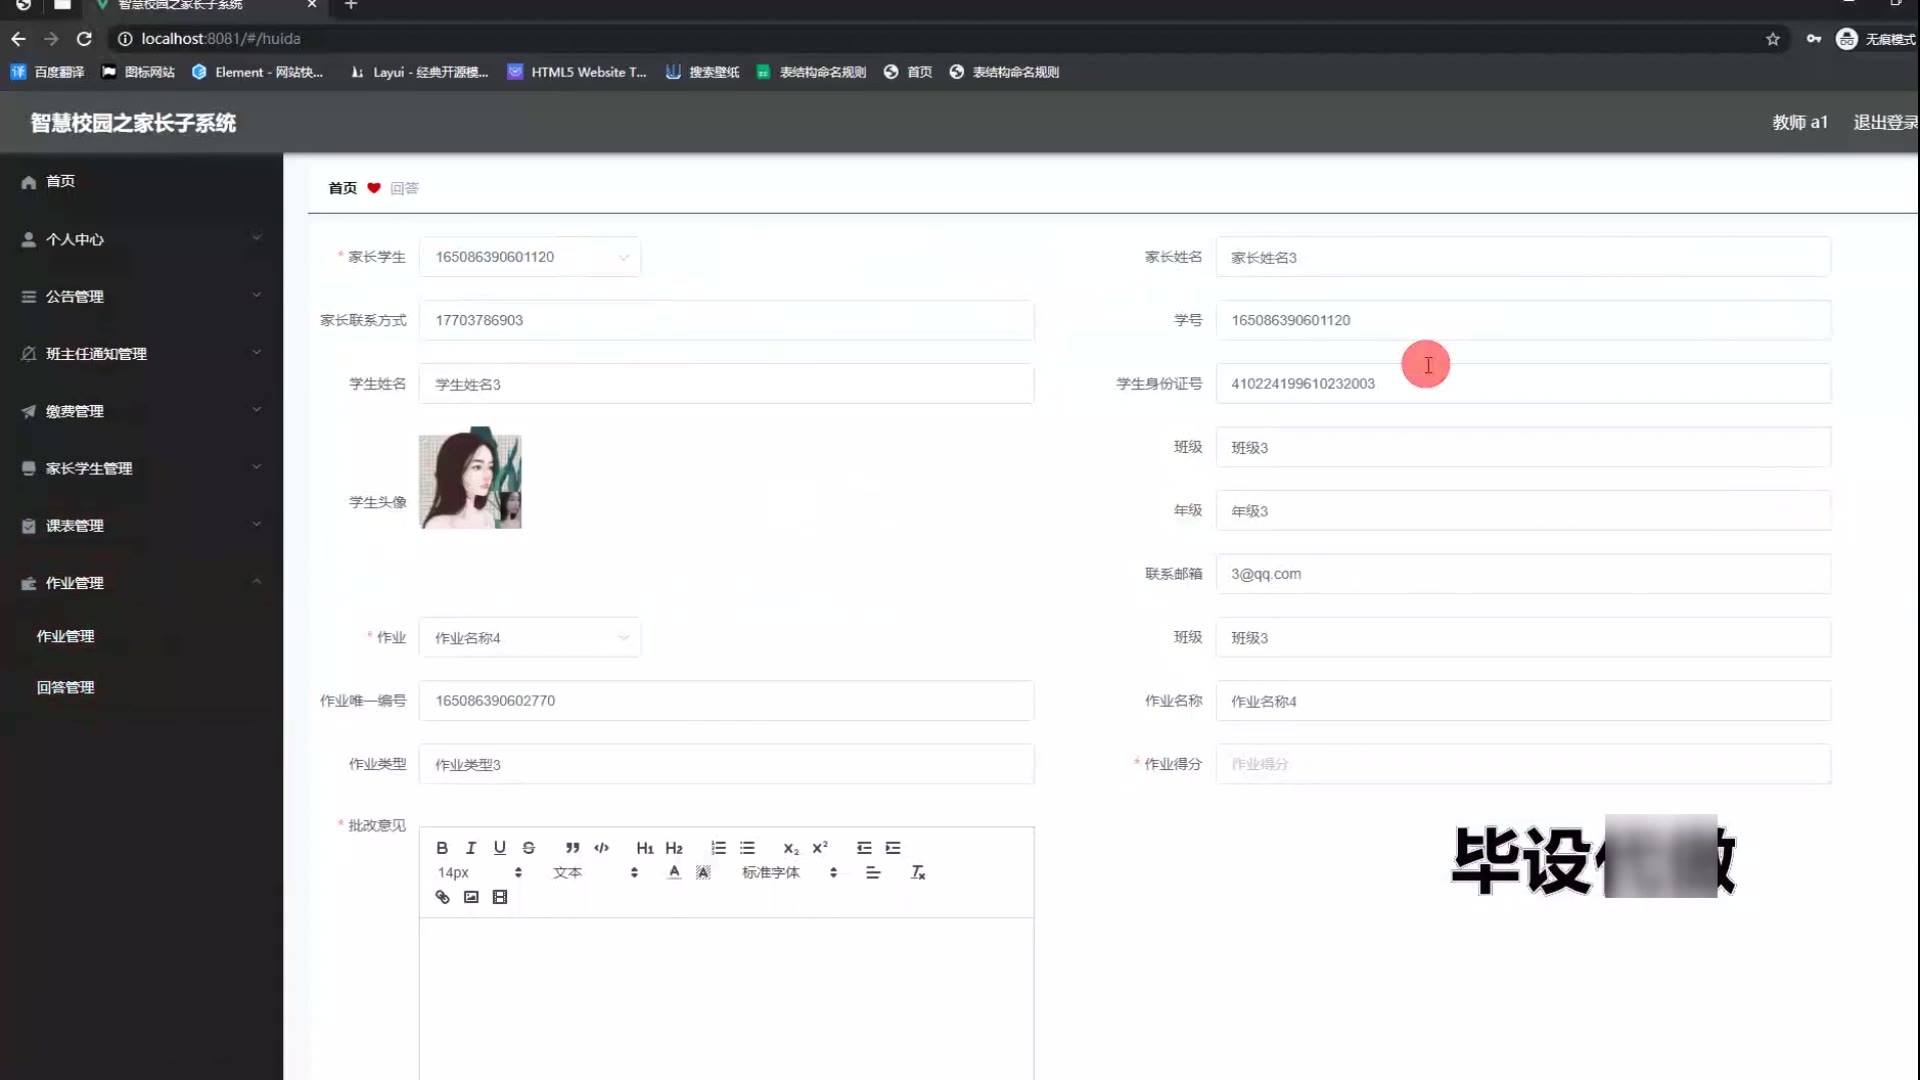
Task: Expand the 缴费管理 sidebar menu
Action: [141, 411]
